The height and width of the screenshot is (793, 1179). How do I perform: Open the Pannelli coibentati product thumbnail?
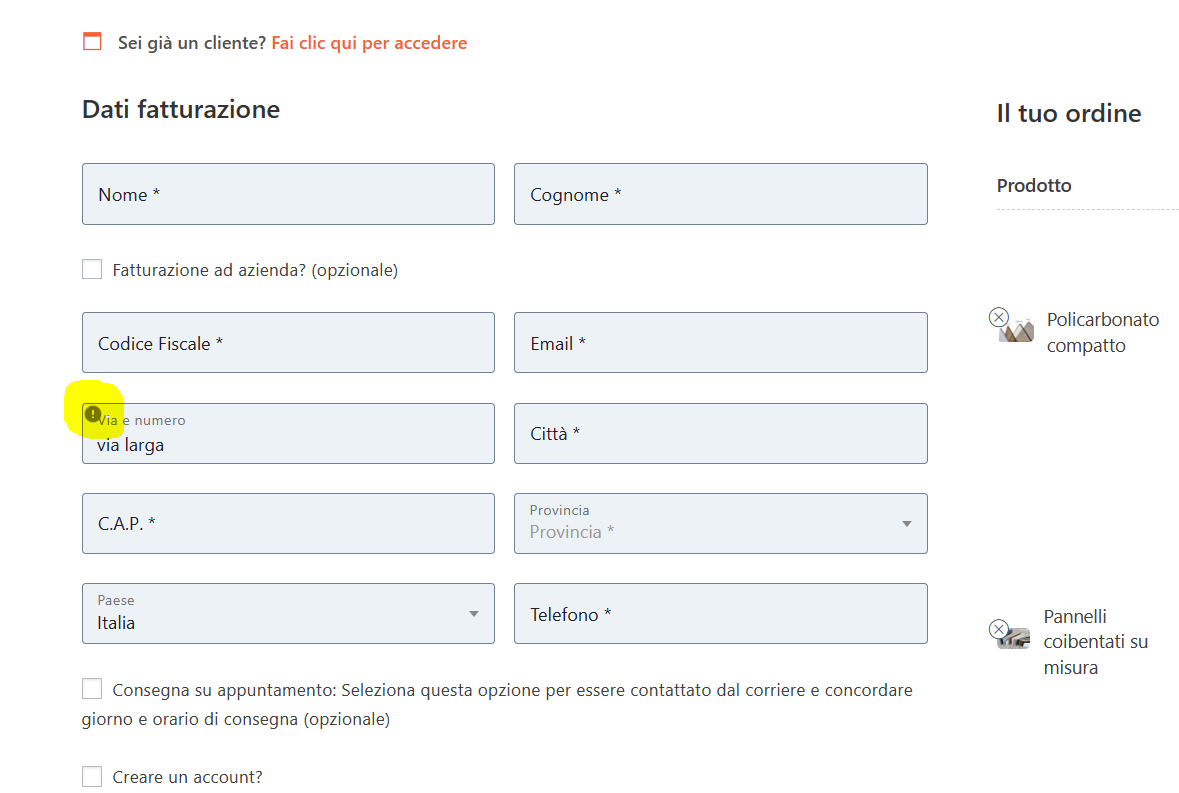[1014, 638]
